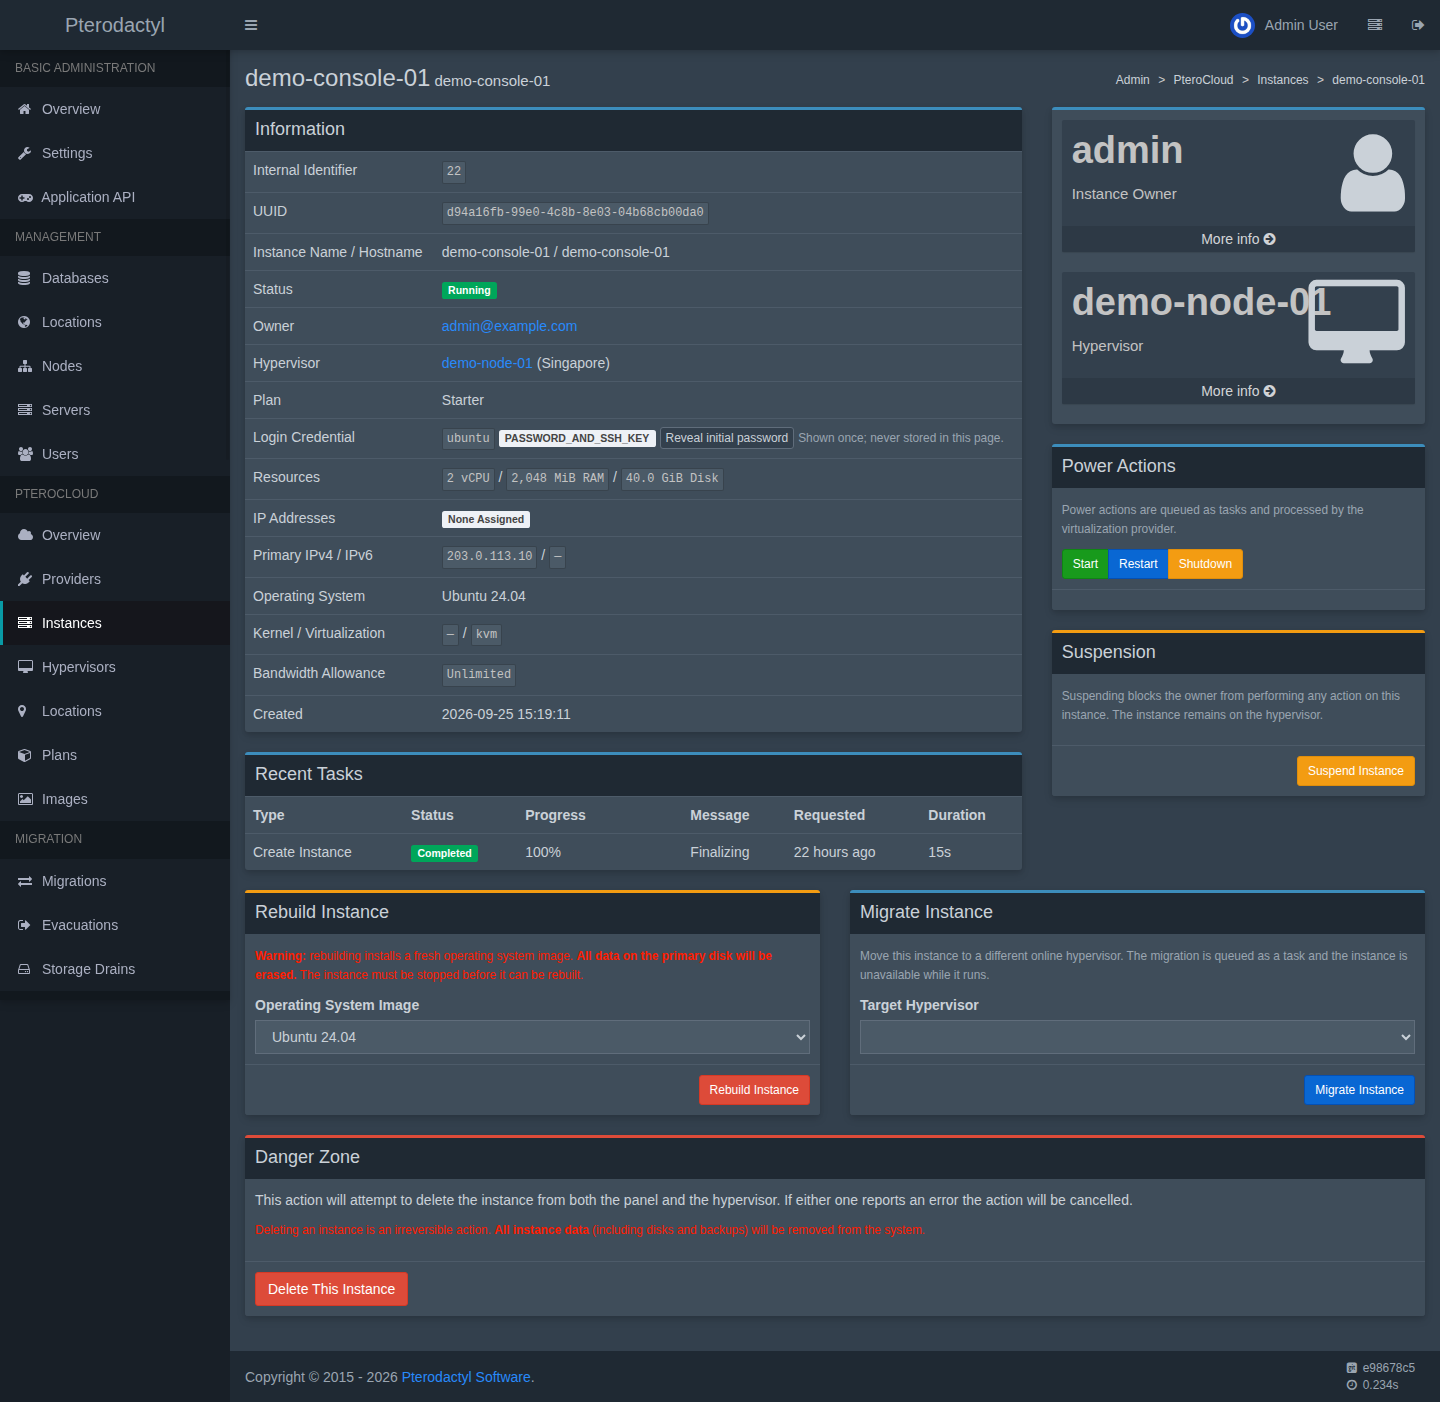Click the map pin icon beside PteroCloud Locations
This screenshot has width=1440, height=1402.
(23, 711)
